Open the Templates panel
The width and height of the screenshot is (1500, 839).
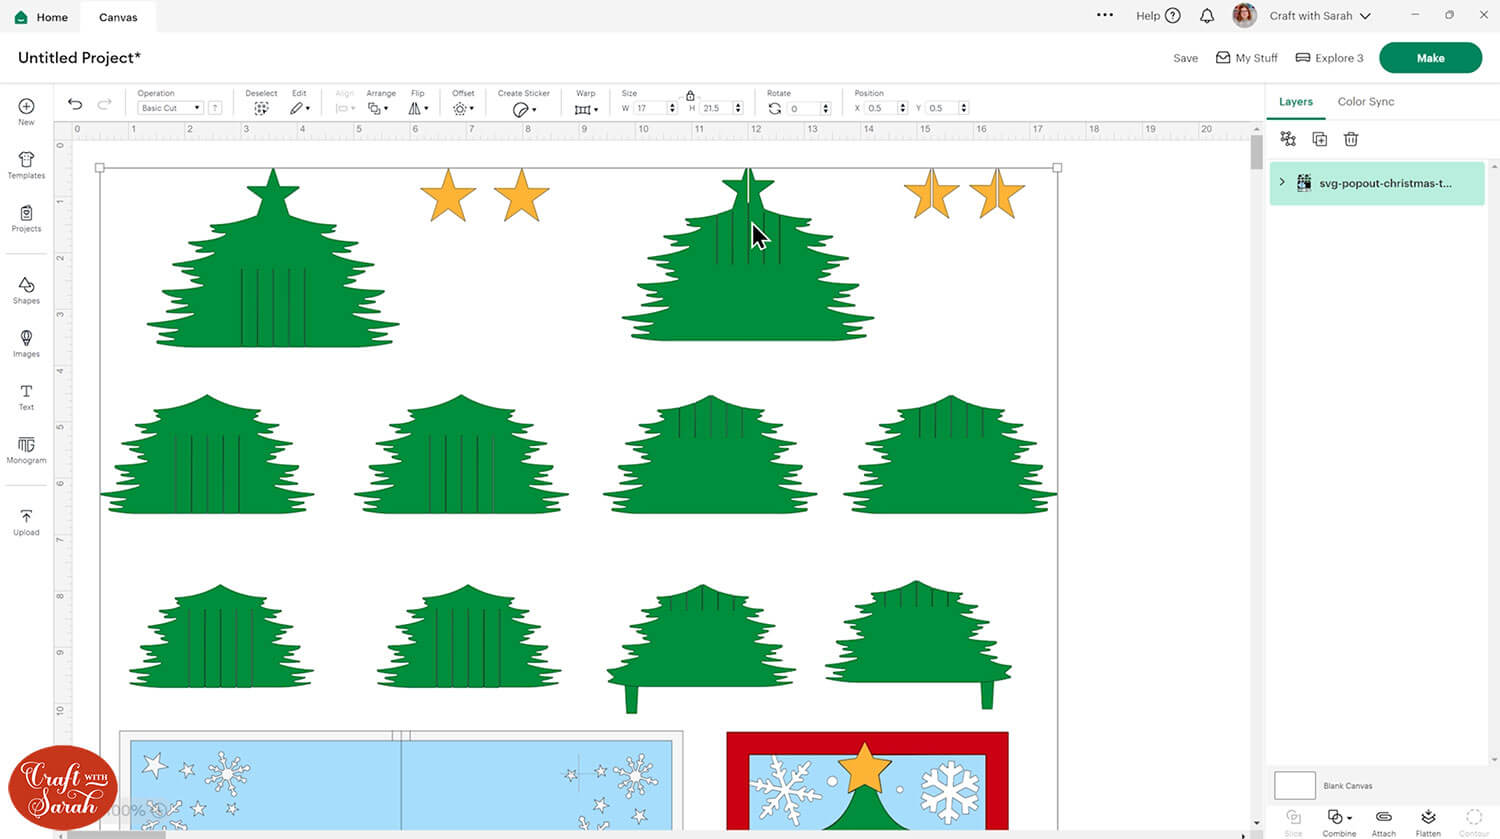click(26, 165)
